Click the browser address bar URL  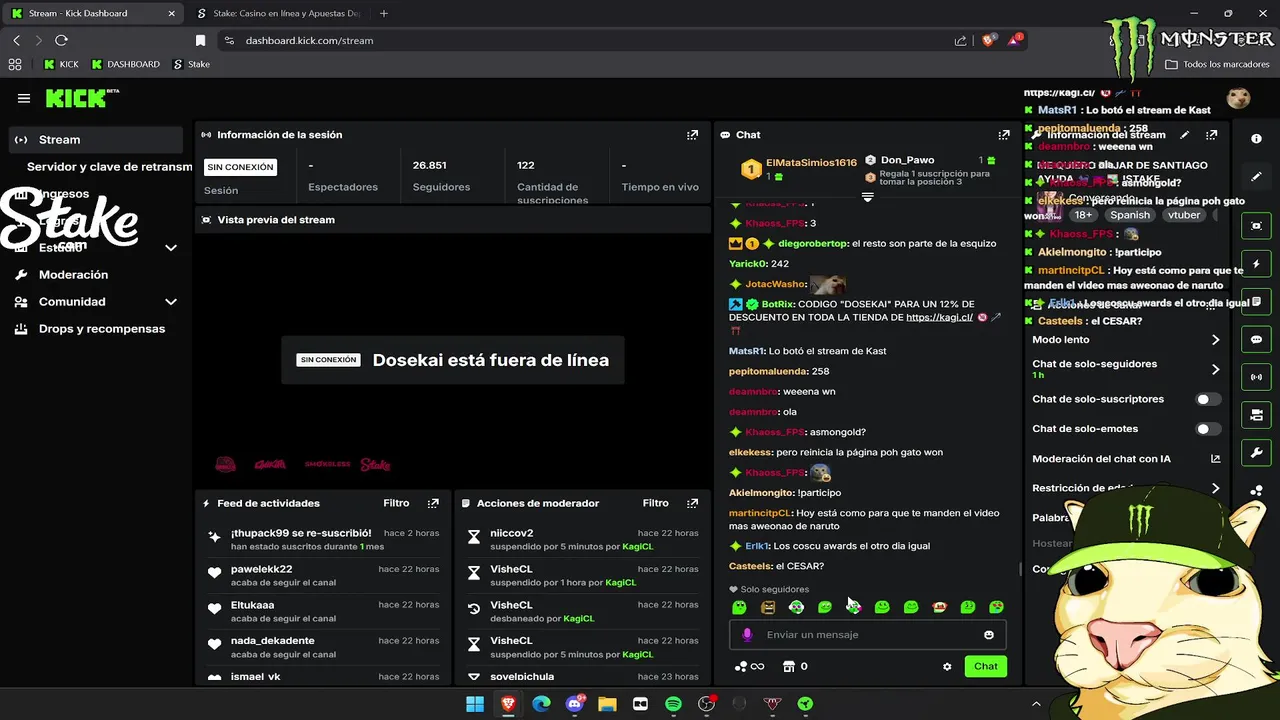[x=309, y=40]
